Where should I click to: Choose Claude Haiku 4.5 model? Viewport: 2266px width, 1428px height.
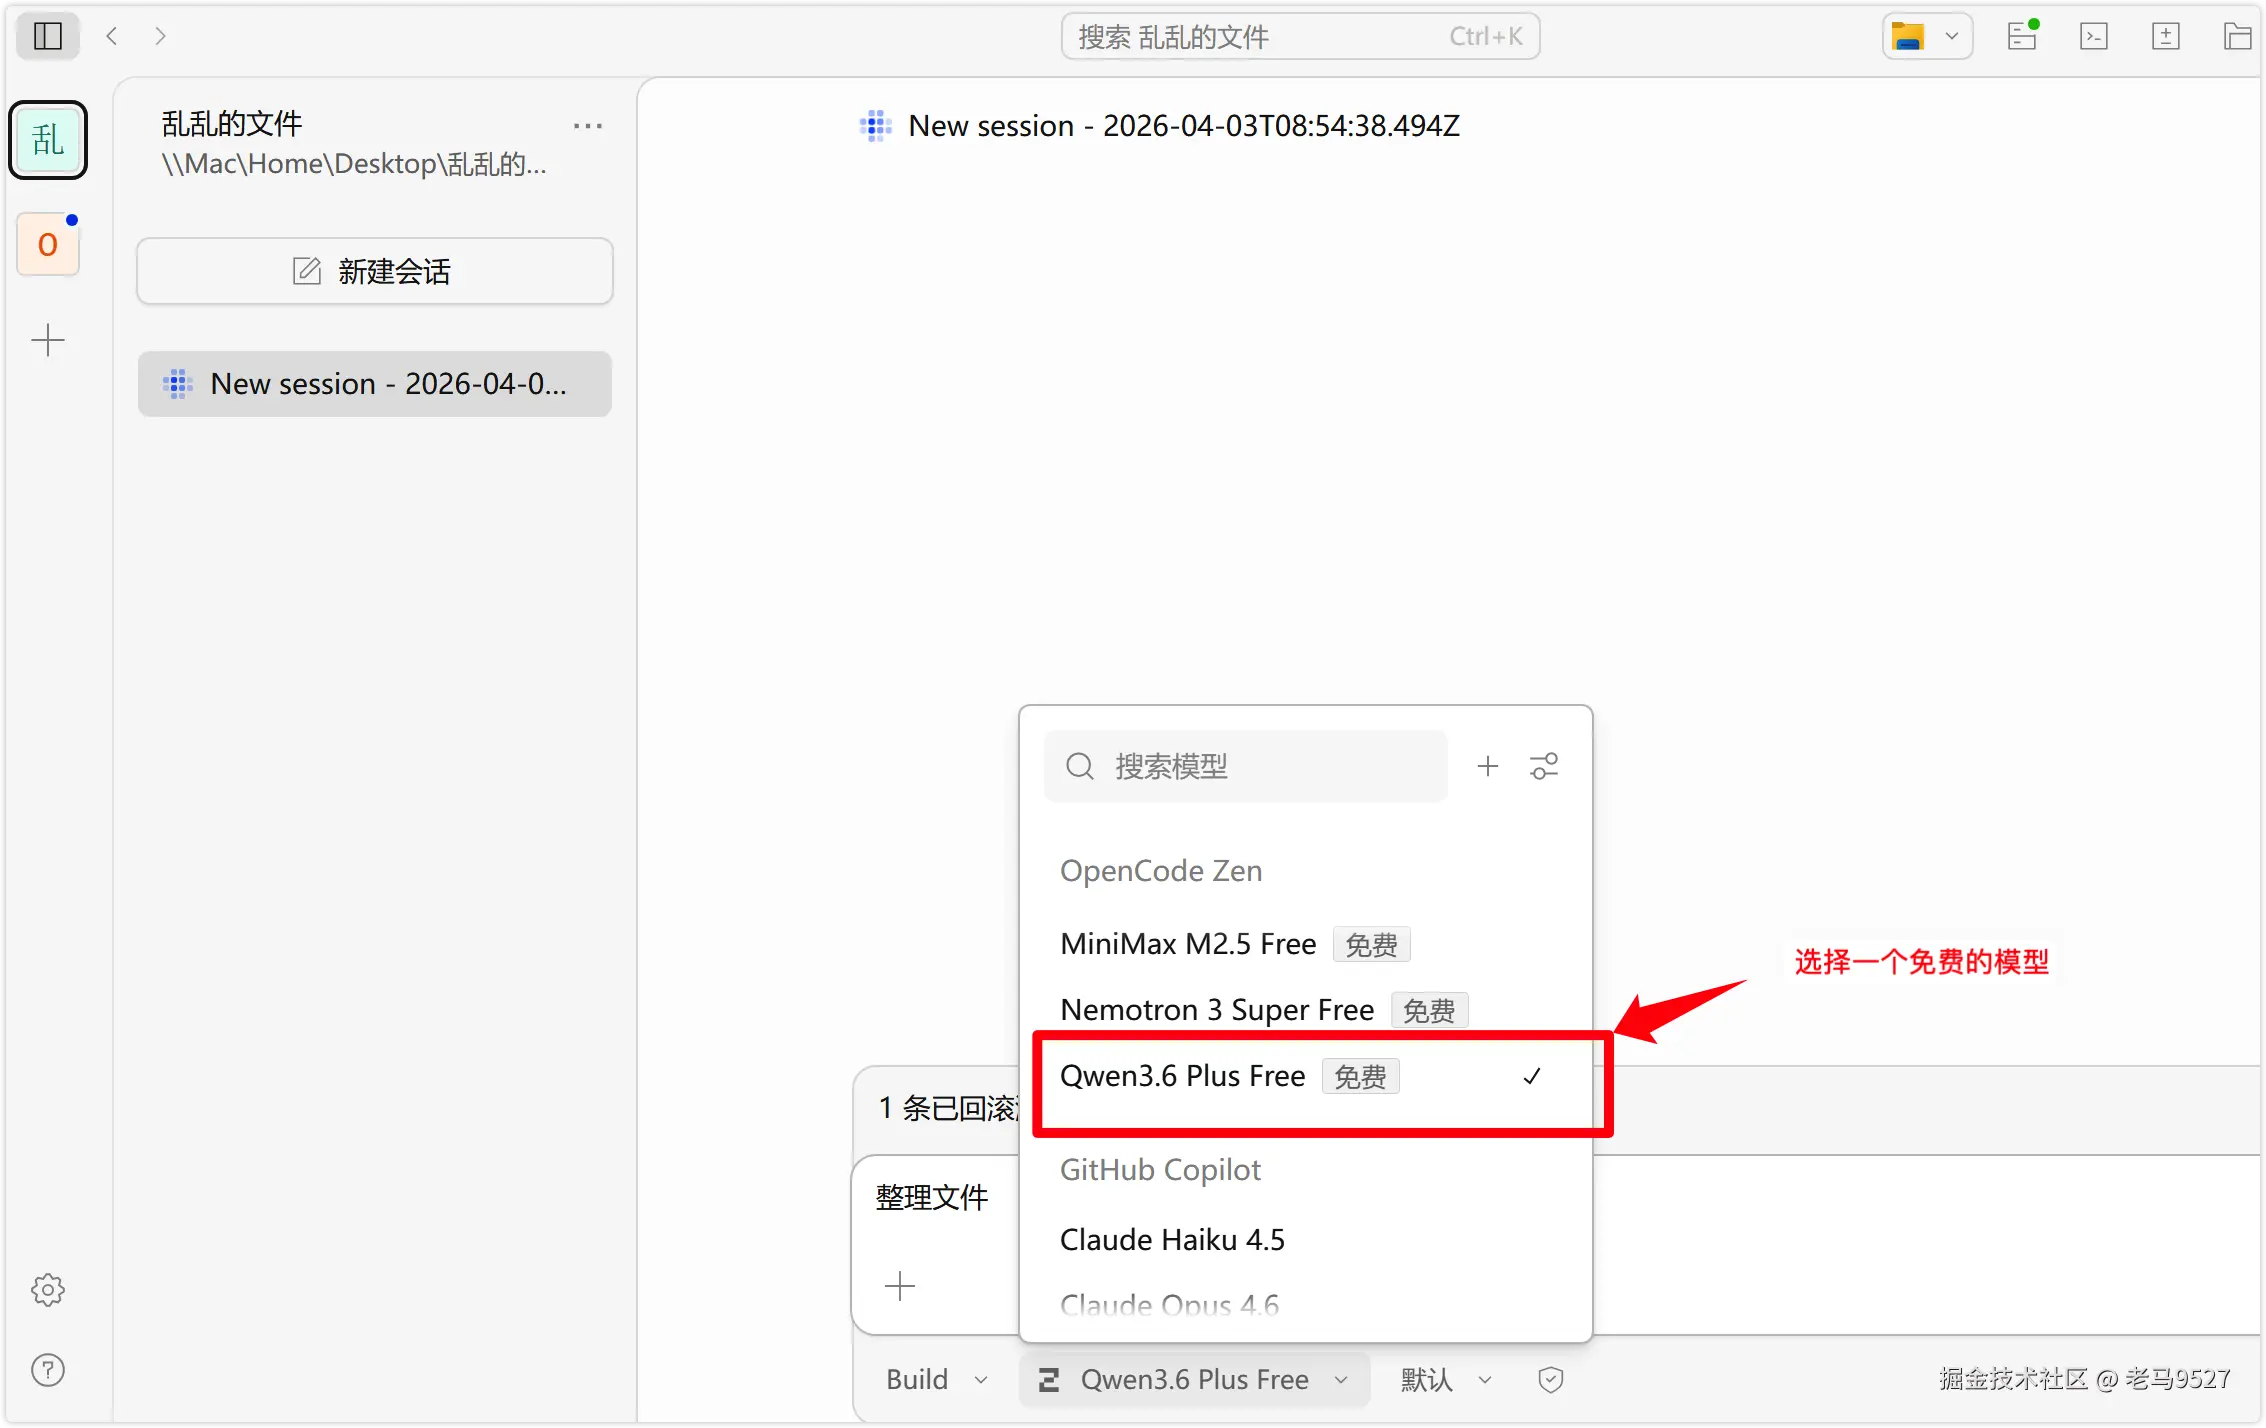click(x=1172, y=1239)
